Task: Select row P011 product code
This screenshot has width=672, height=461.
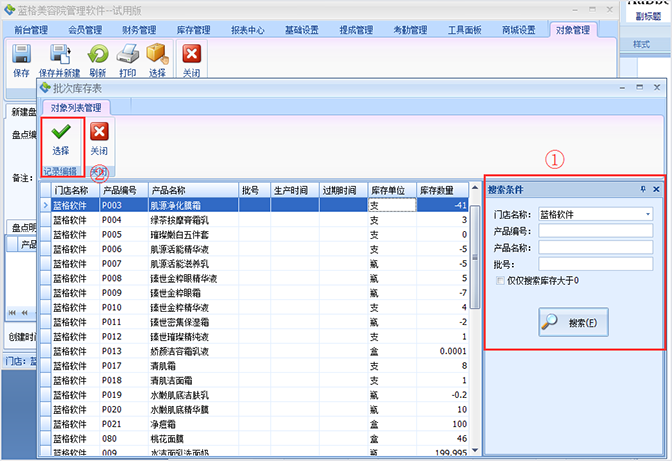Action: (124, 322)
